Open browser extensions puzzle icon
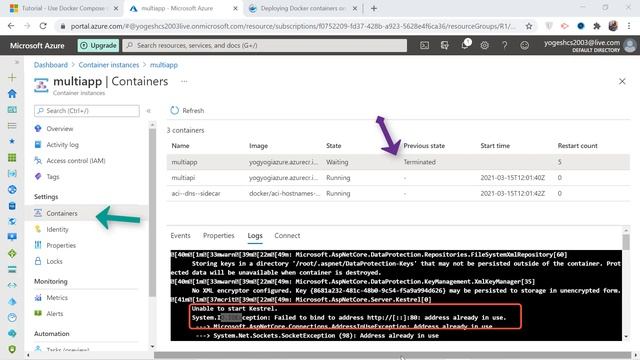 (597, 26)
